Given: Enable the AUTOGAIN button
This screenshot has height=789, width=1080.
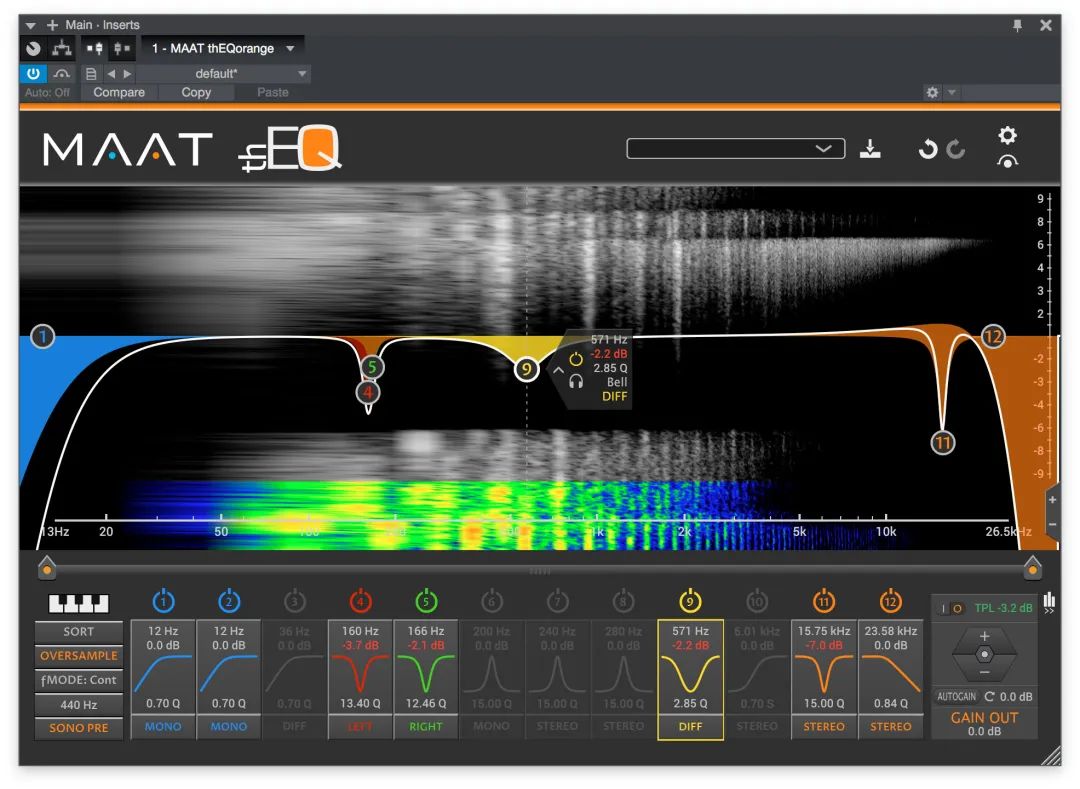Looking at the screenshot, I should click(956, 697).
